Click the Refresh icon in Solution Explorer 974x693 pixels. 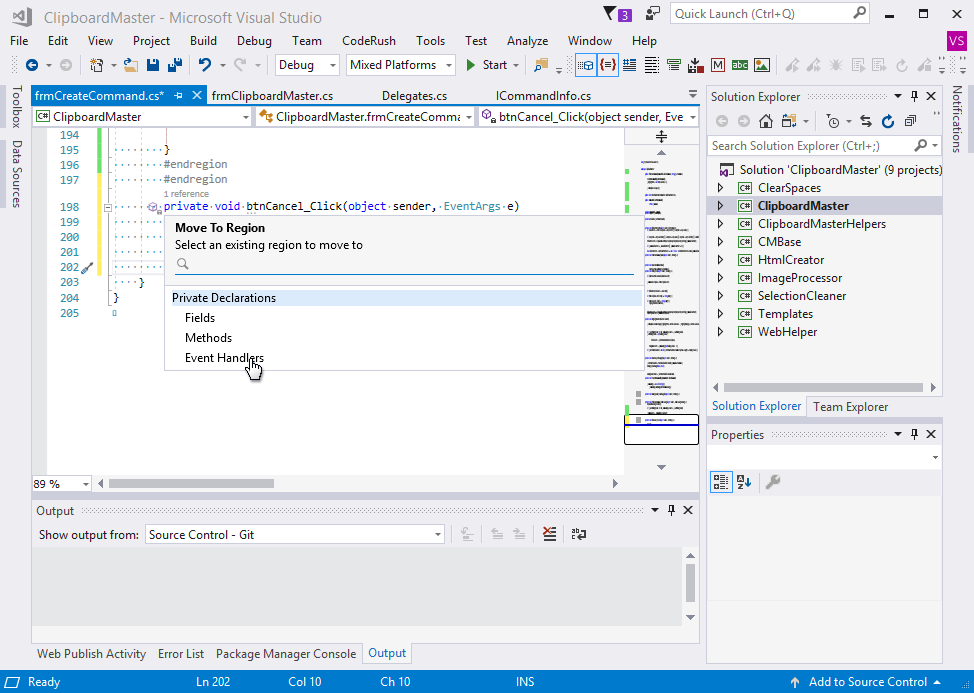click(x=888, y=121)
